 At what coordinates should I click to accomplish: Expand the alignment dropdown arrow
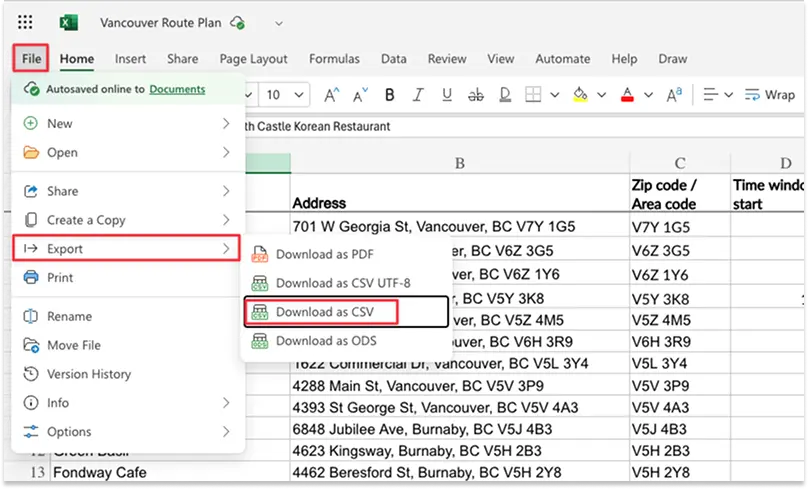coord(728,95)
